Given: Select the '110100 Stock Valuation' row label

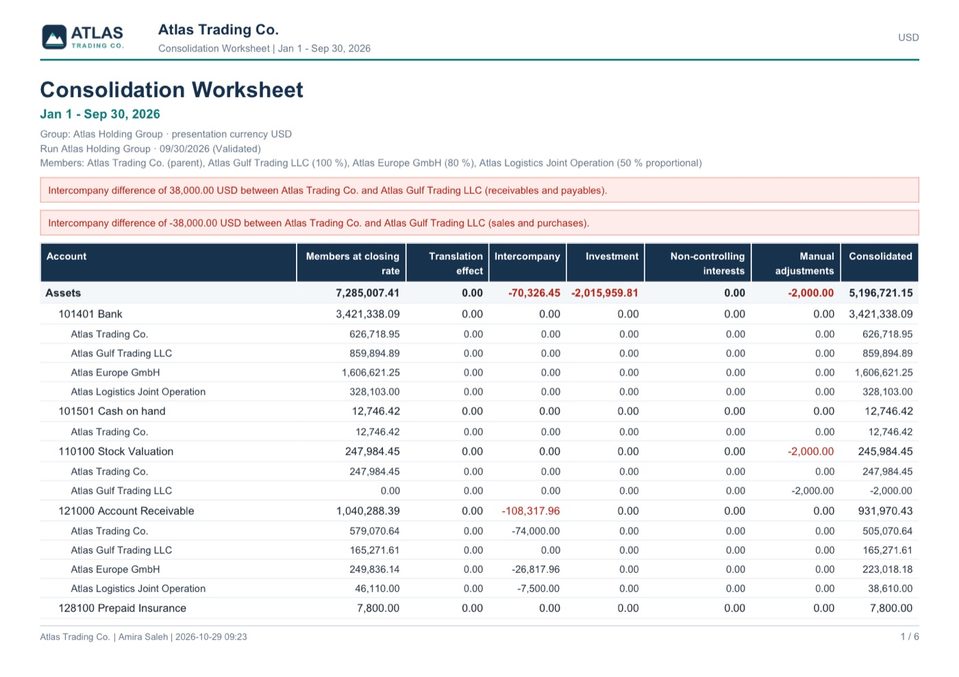Looking at the screenshot, I should click(x=116, y=451).
